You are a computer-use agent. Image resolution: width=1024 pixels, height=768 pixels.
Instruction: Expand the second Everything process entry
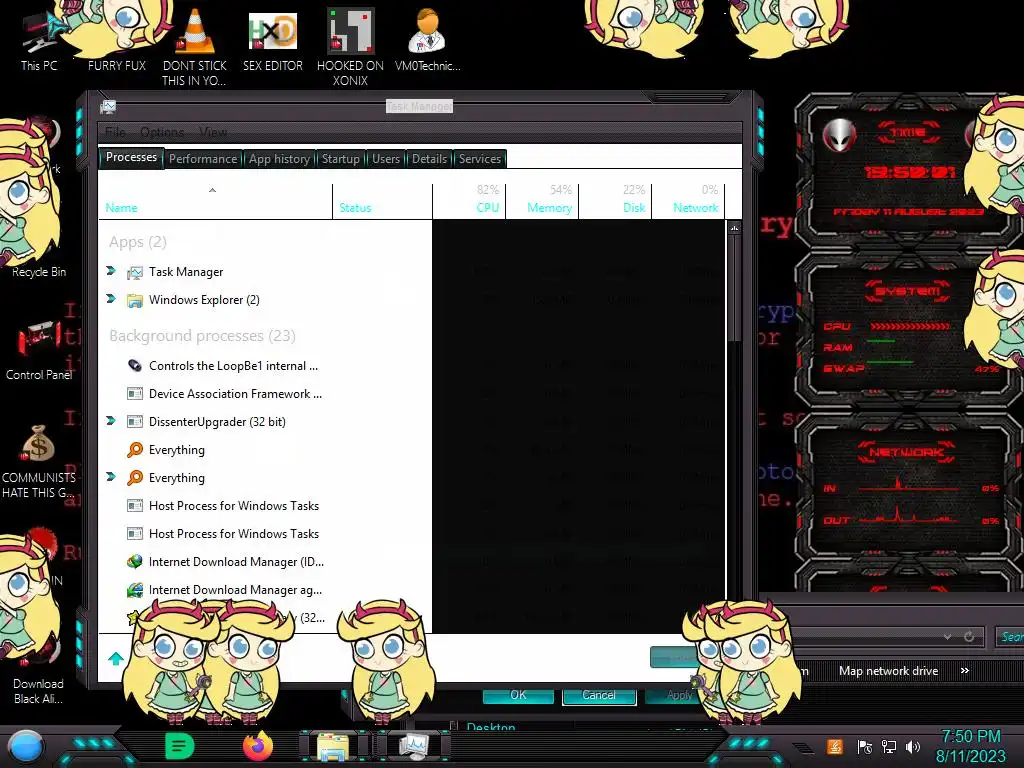coord(111,477)
